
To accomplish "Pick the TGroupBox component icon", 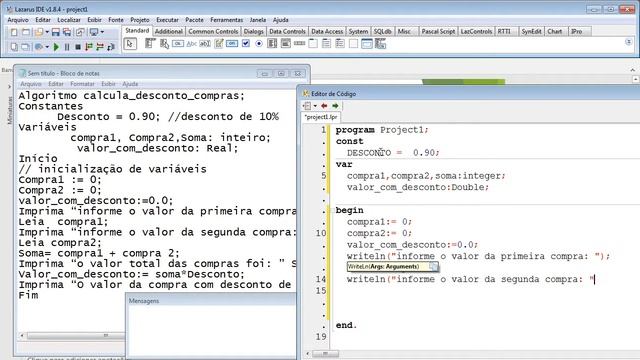I will [313, 43].
